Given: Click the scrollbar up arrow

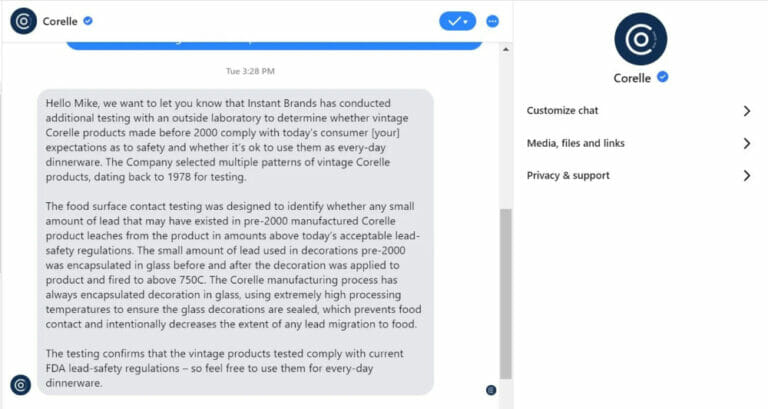Looking at the screenshot, I should point(505,46).
